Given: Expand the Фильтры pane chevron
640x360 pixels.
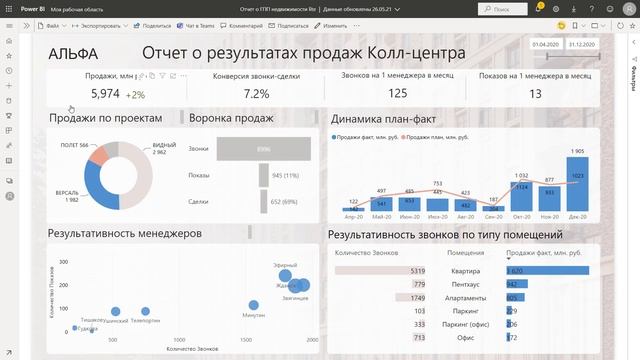Looking at the screenshot, I should point(633,42).
